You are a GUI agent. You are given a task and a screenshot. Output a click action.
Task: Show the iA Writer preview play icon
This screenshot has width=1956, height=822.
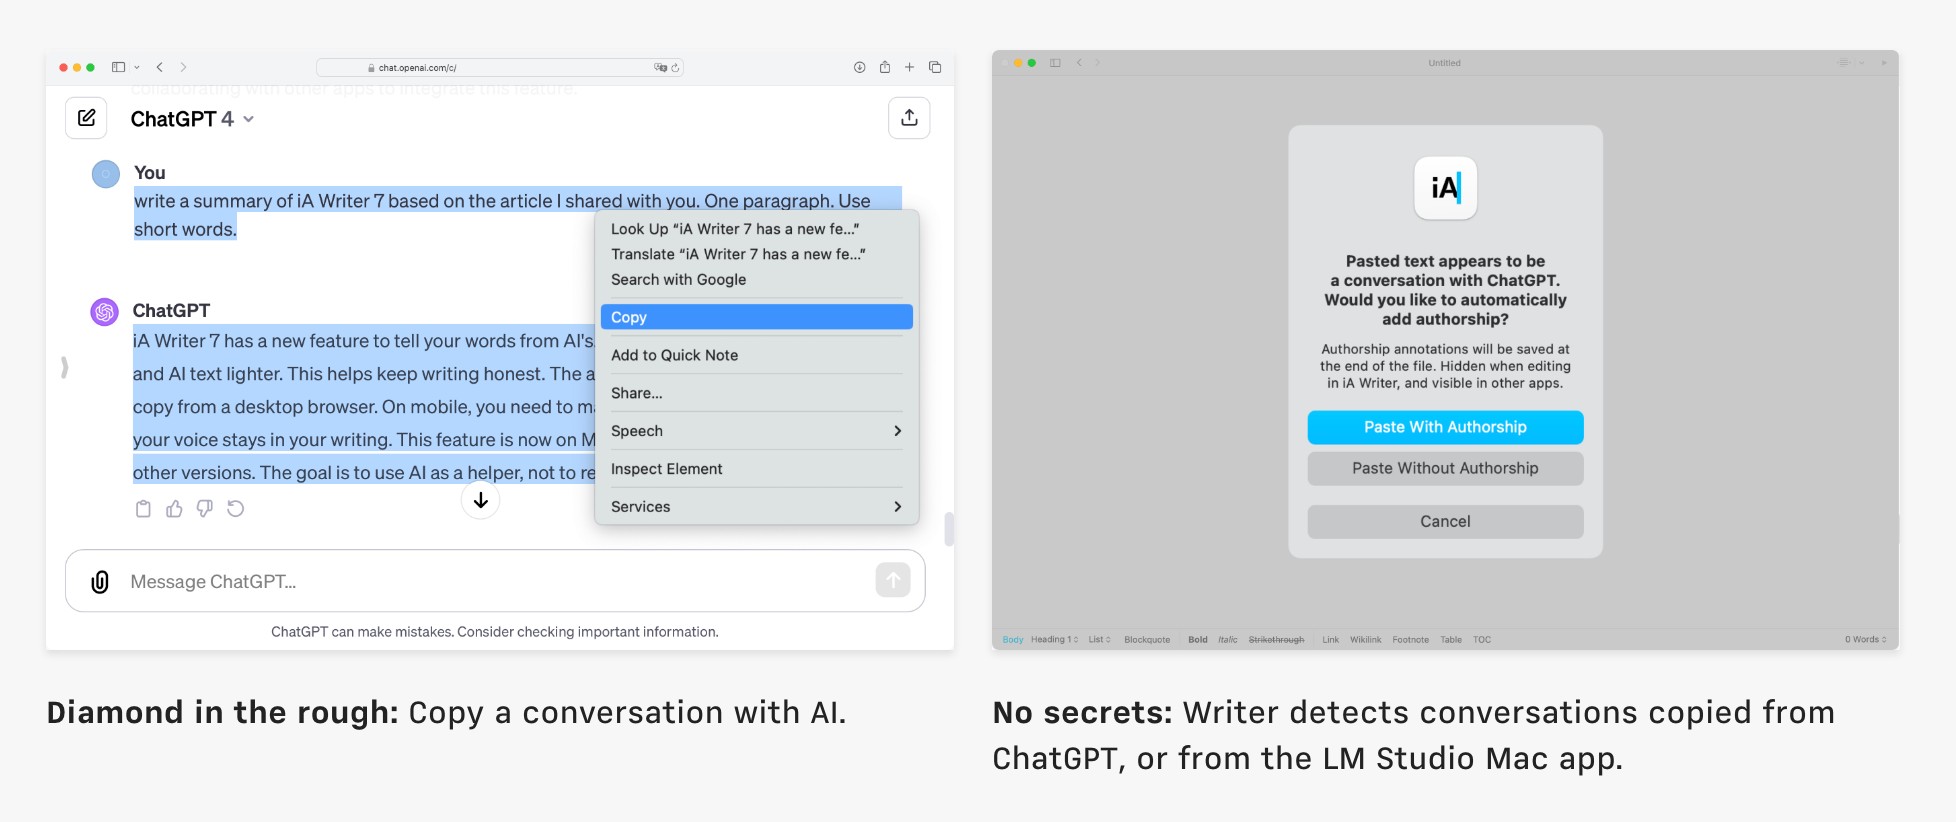pos(1884,63)
